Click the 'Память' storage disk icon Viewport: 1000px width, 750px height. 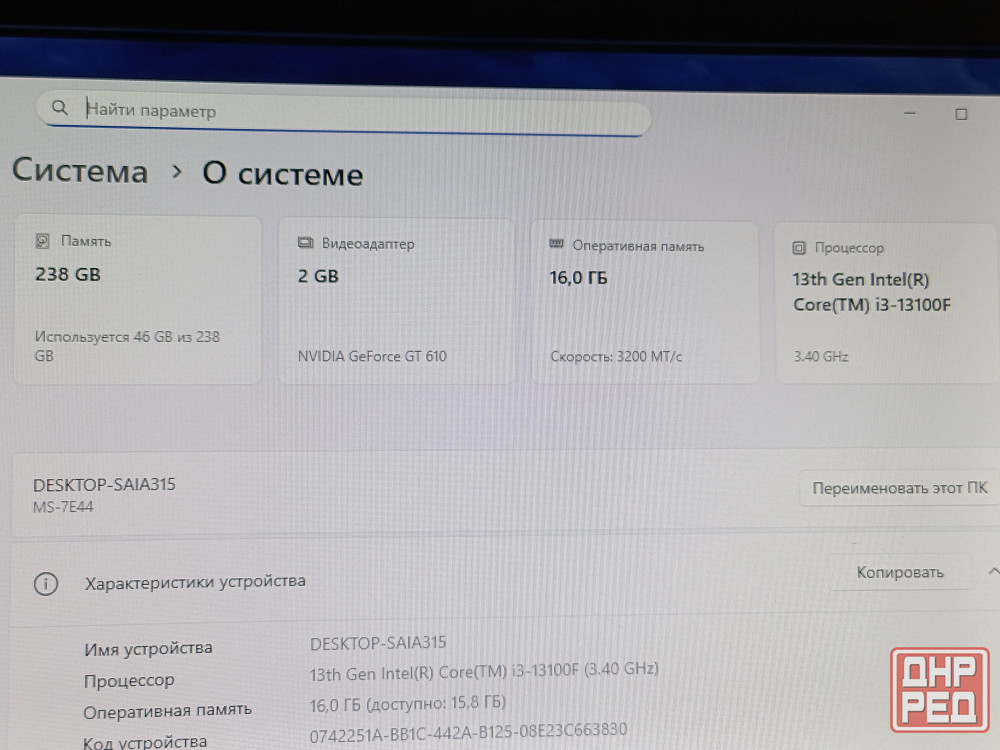tap(42, 241)
